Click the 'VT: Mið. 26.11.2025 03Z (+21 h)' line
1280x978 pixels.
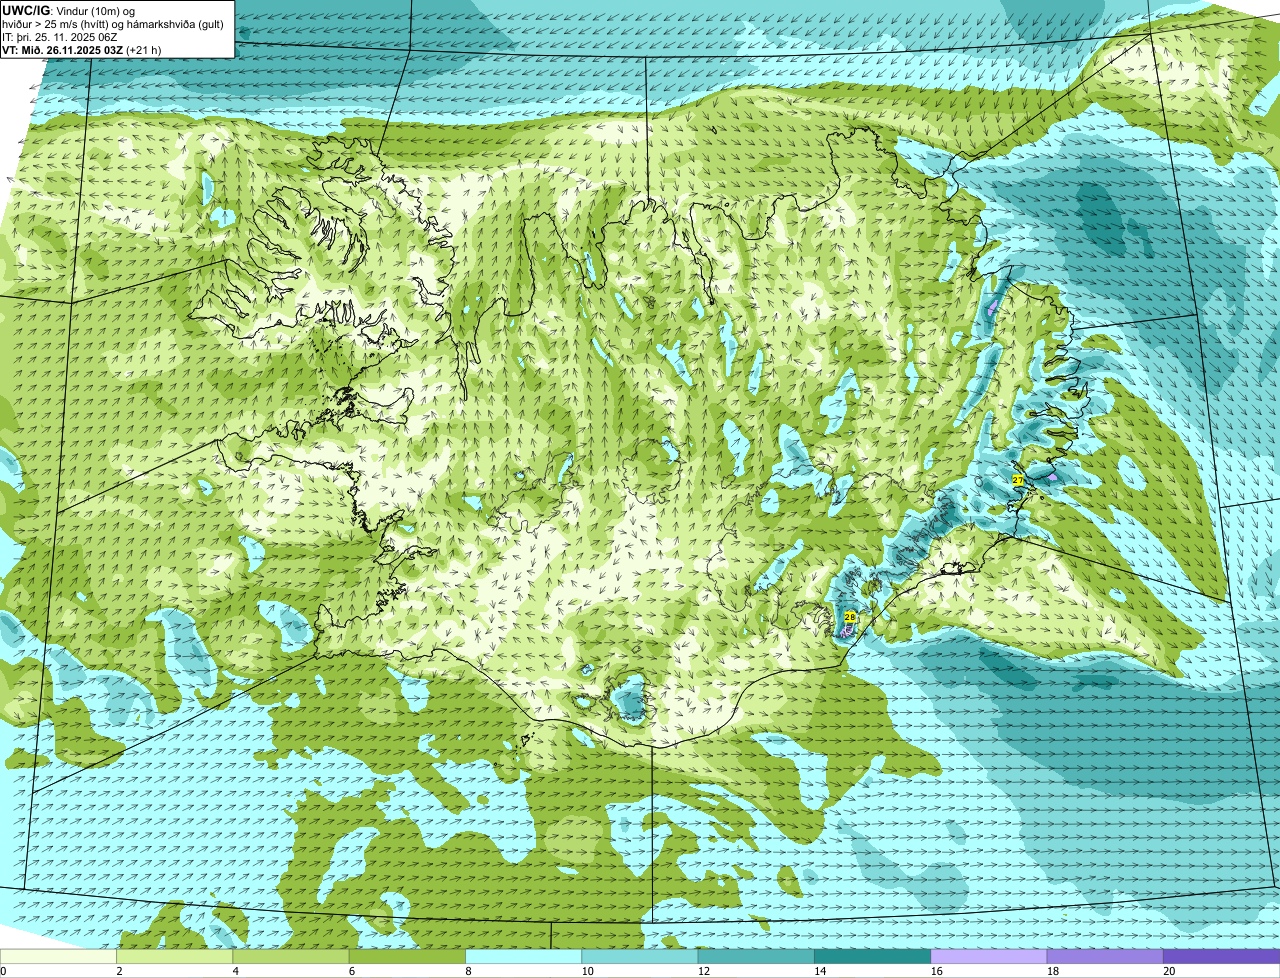coord(82,49)
